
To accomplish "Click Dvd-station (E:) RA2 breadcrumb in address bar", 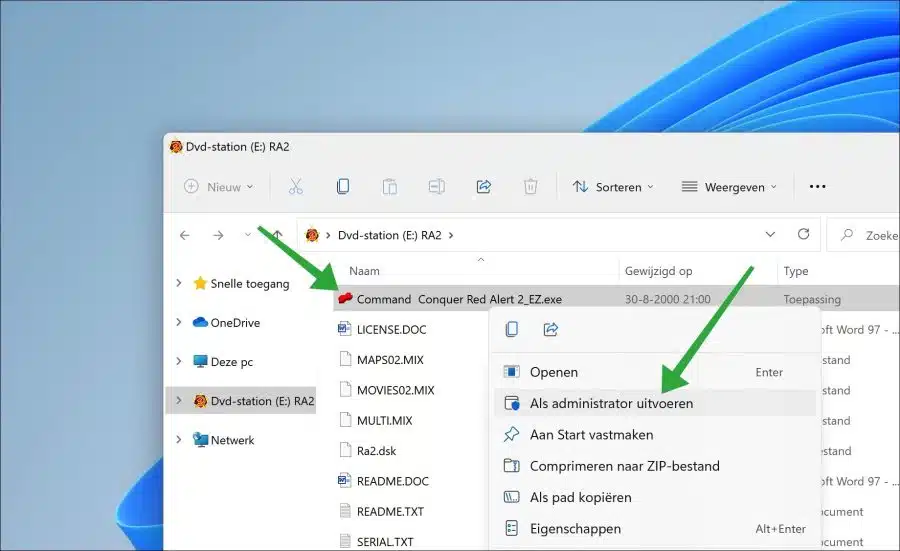I will 389,235.
